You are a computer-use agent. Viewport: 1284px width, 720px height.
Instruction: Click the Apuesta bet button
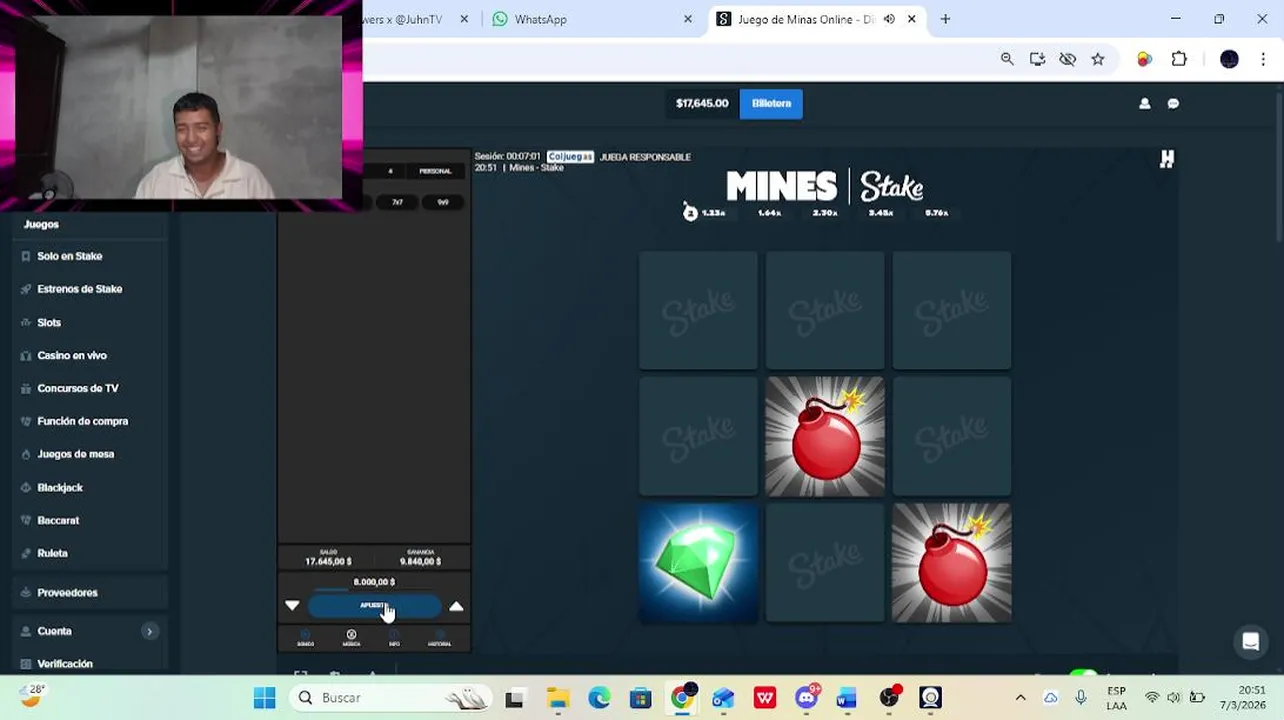coord(374,606)
